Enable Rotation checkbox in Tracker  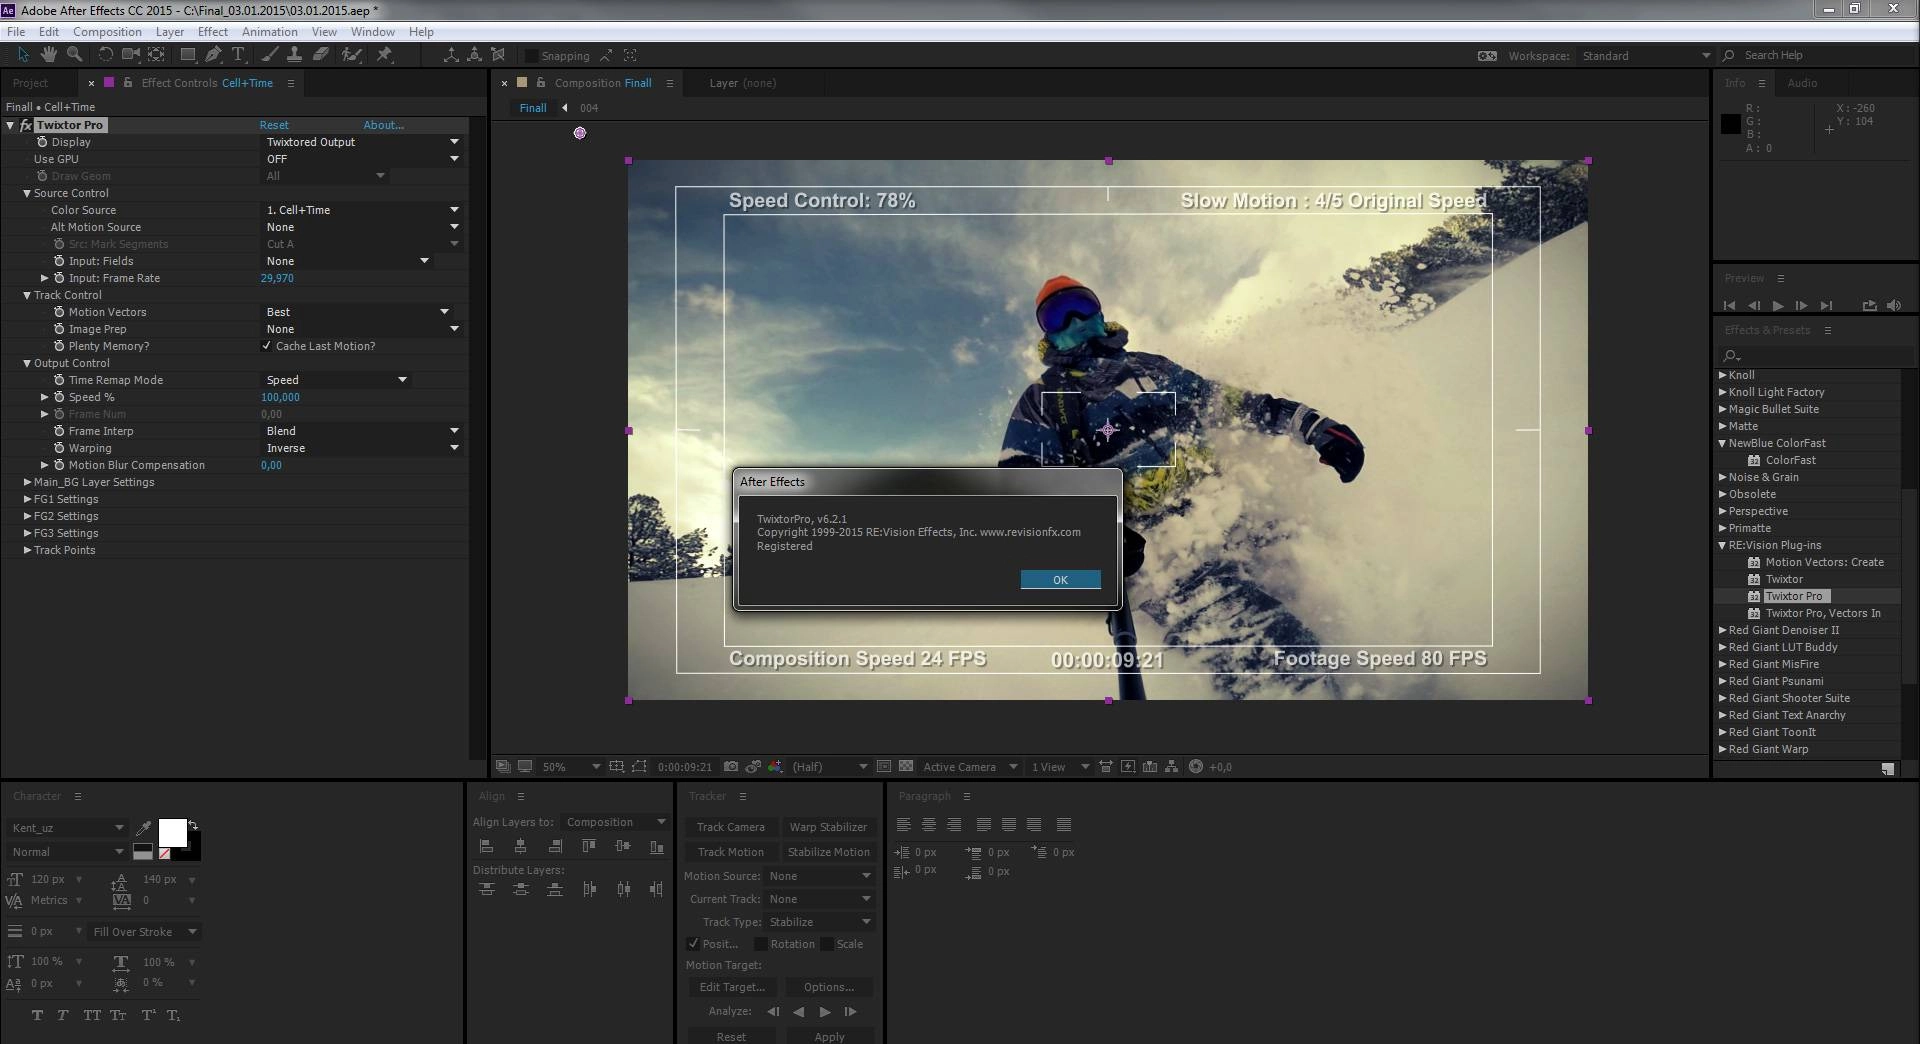click(760, 944)
